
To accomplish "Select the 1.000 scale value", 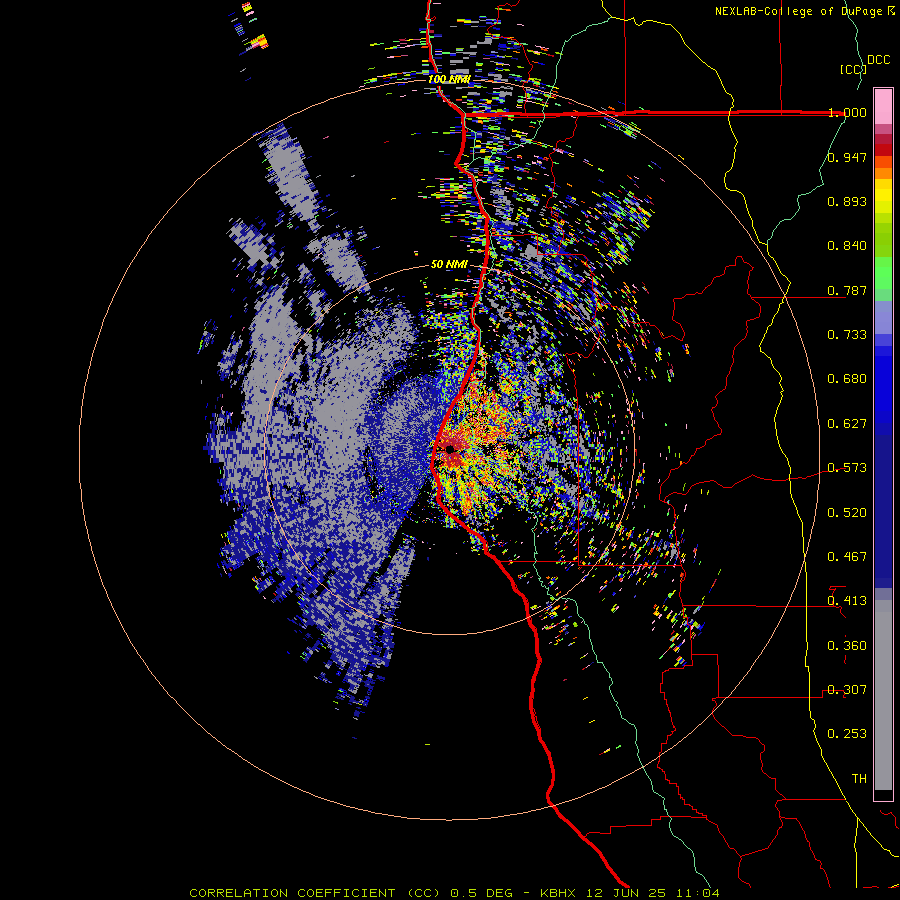I will pos(847,112).
